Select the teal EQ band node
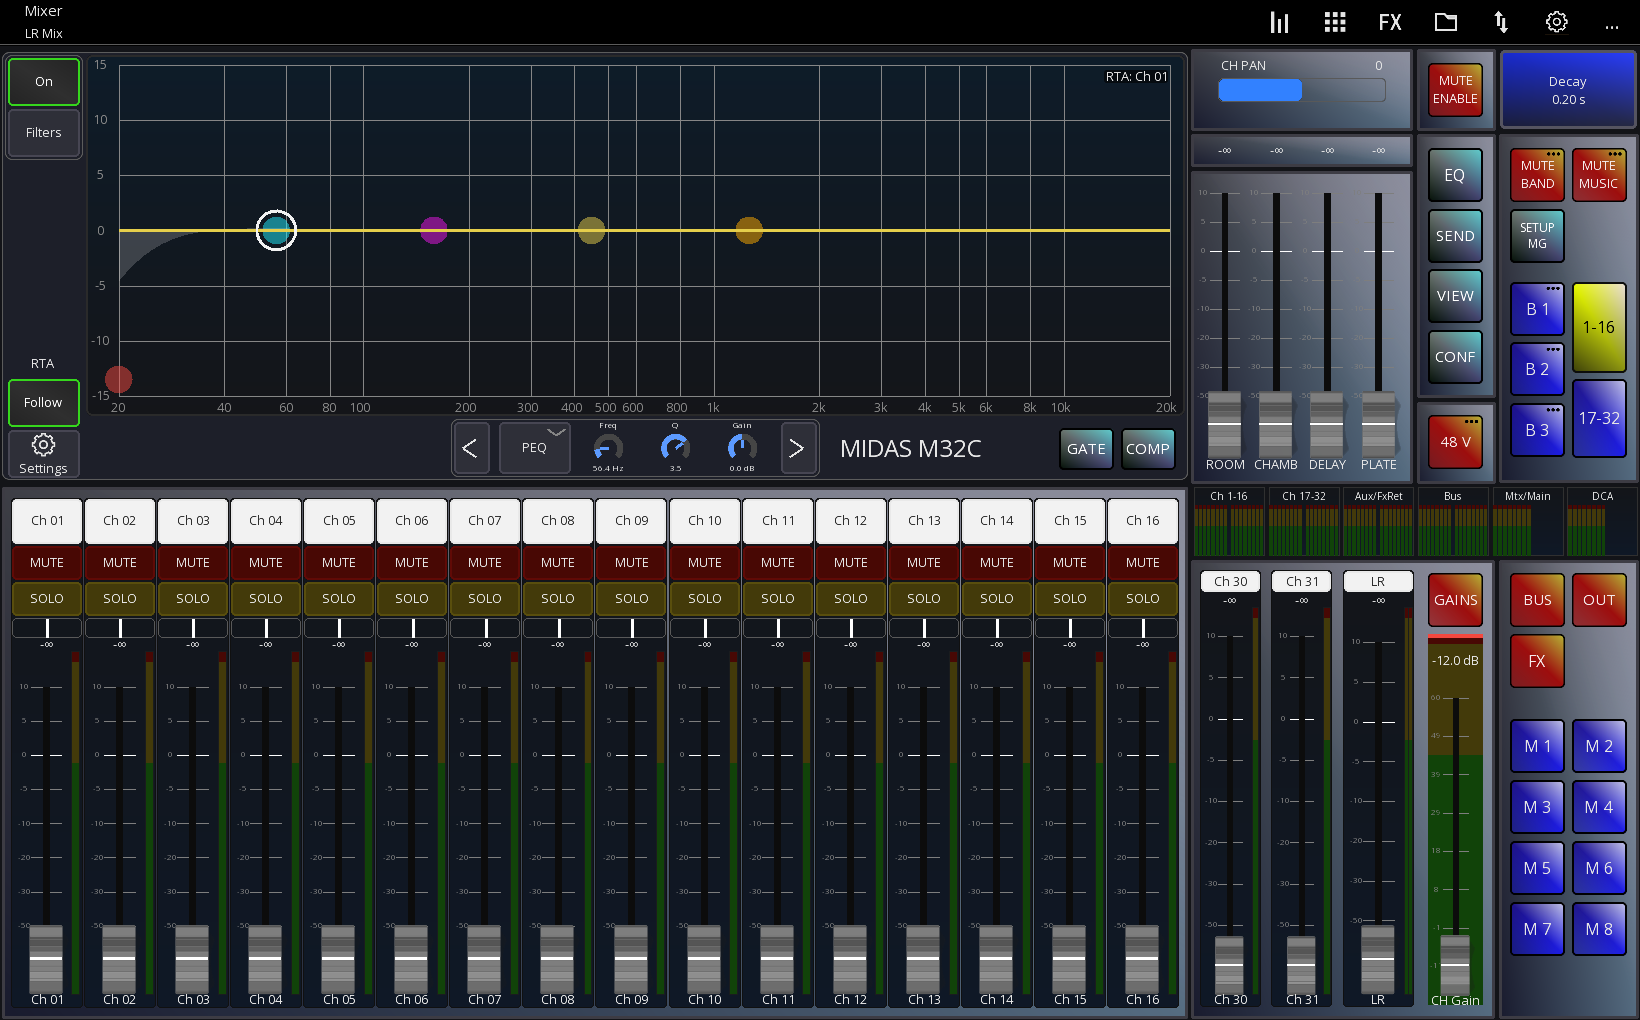 coord(276,230)
